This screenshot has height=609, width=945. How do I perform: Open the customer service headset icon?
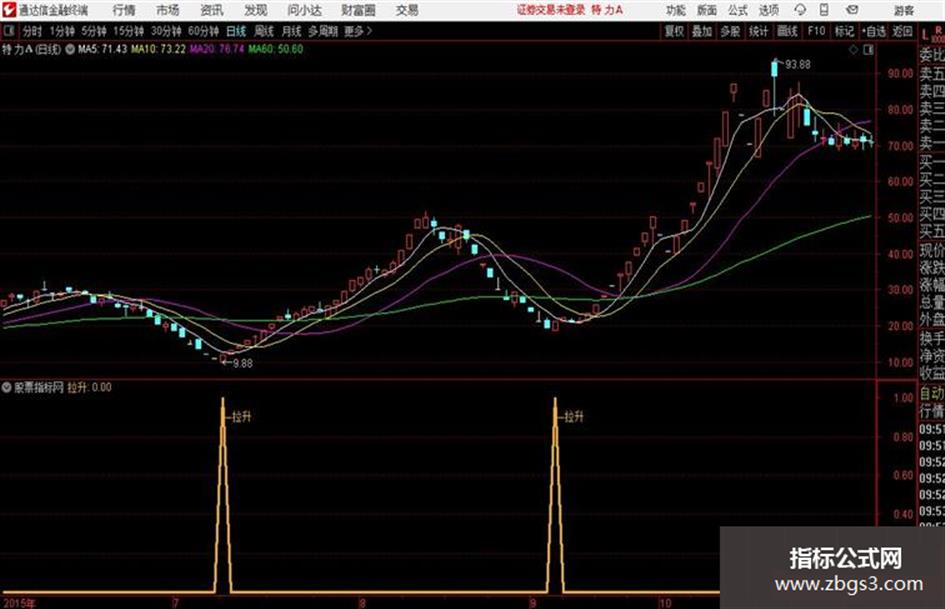click(x=800, y=10)
